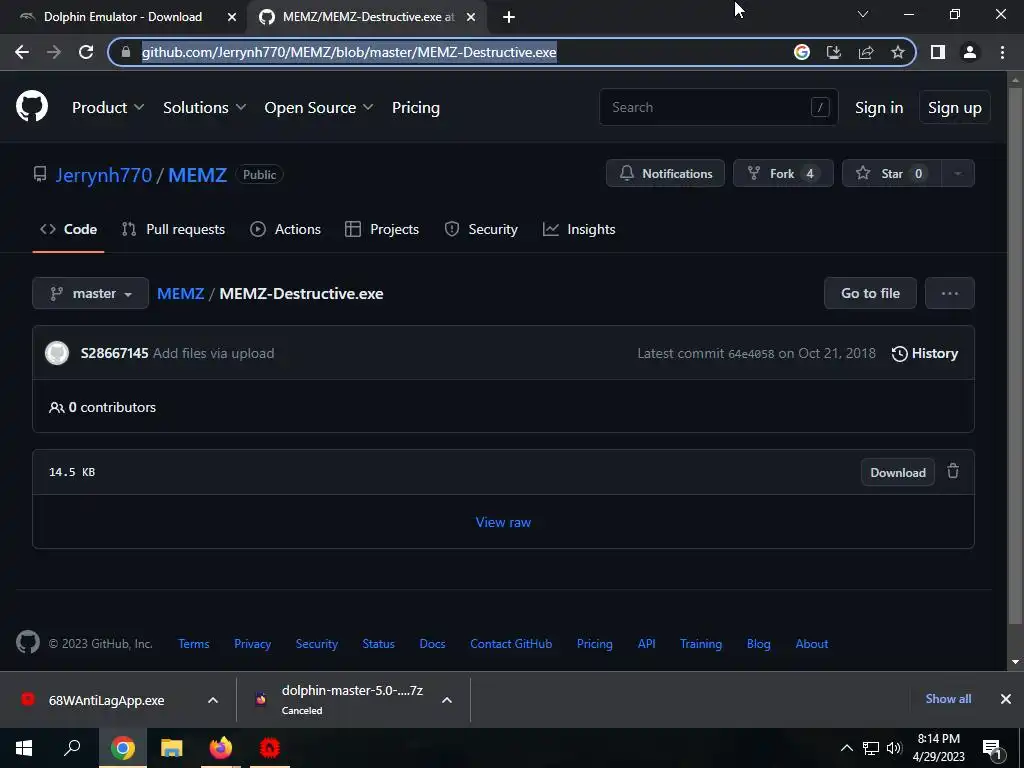This screenshot has height=768, width=1024.
Task: Open Chrome from the taskbar
Action: click(x=122, y=748)
